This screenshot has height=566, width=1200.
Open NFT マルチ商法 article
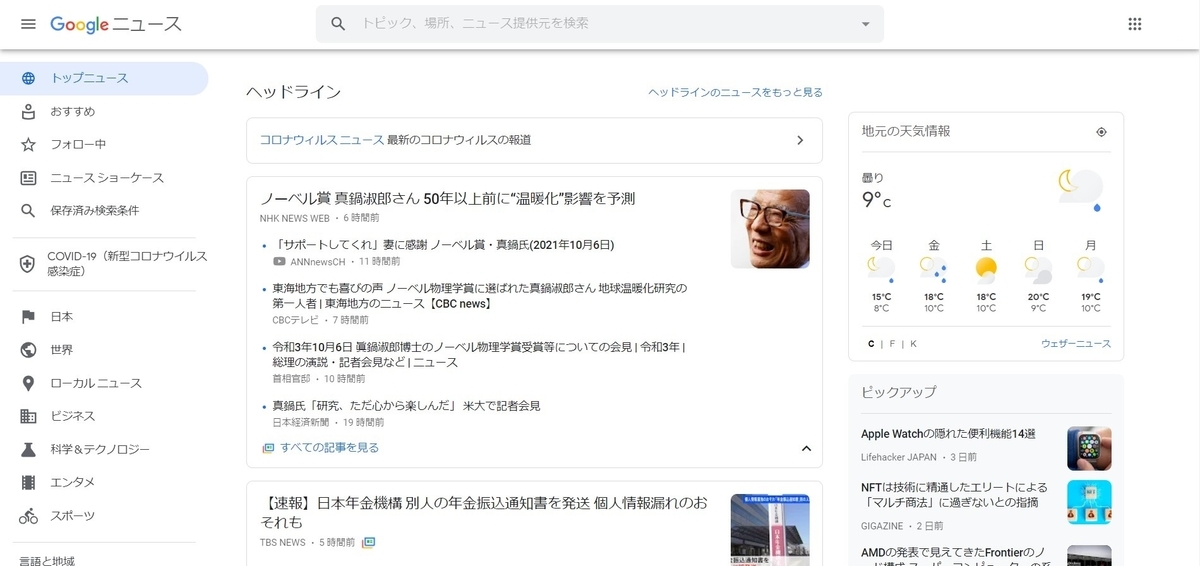952,495
